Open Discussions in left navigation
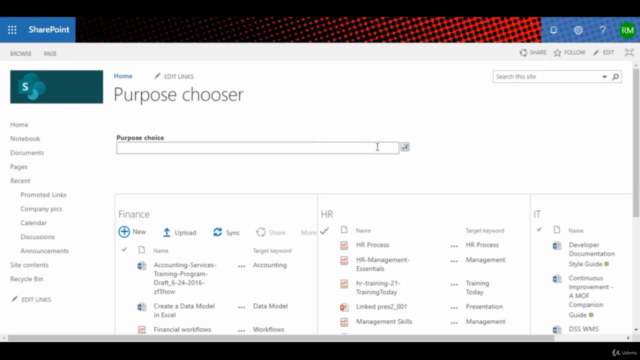 pyautogui.click(x=37, y=237)
